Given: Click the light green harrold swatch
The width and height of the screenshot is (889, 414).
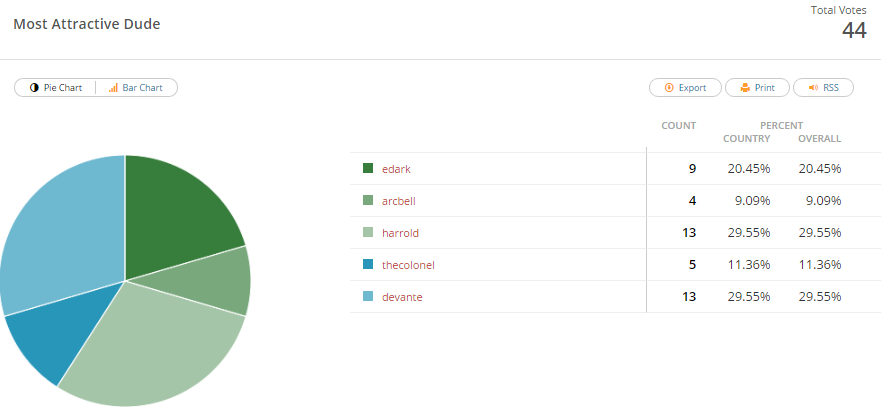Looking at the screenshot, I should [368, 233].
